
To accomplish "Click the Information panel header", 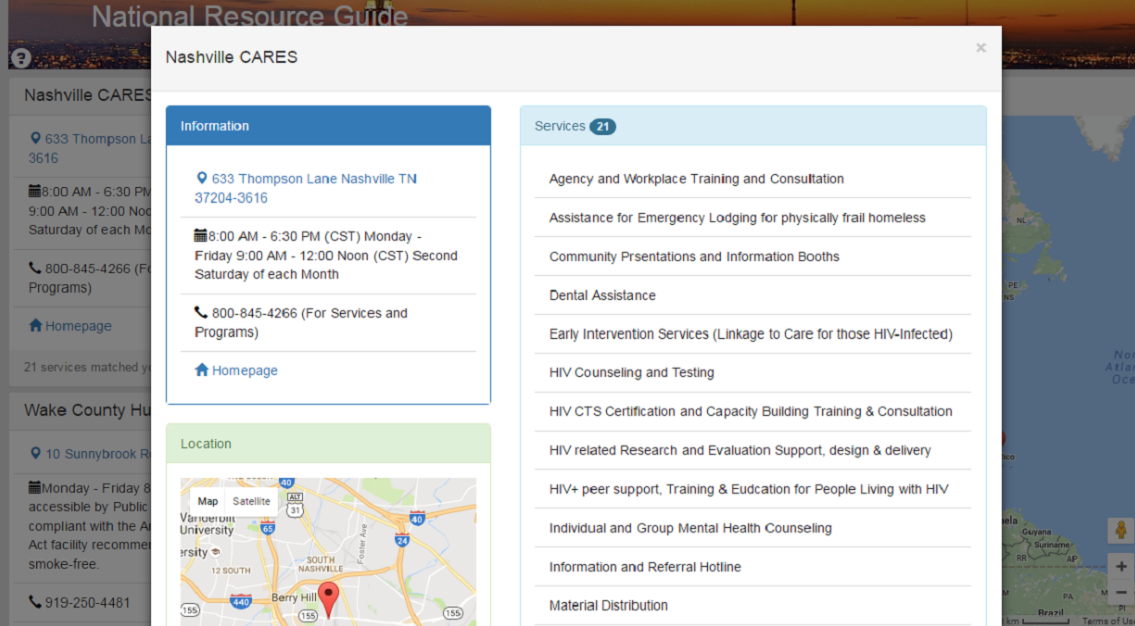I will 329,126.
